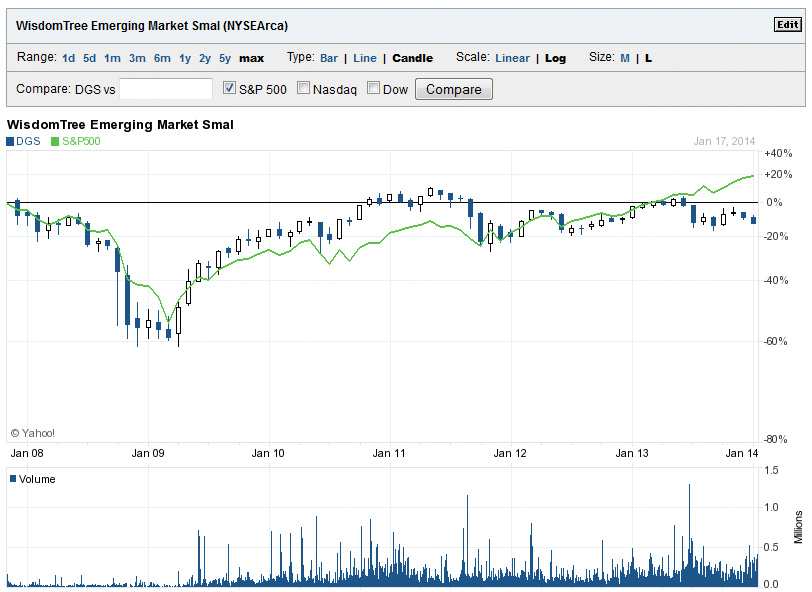Set range to 3m
Screen dimensions: 812x592
[x=137, y=58]
